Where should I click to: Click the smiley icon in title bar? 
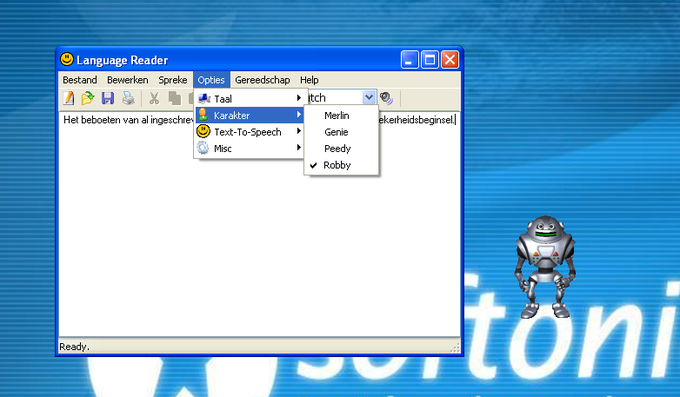coord(67,59)
